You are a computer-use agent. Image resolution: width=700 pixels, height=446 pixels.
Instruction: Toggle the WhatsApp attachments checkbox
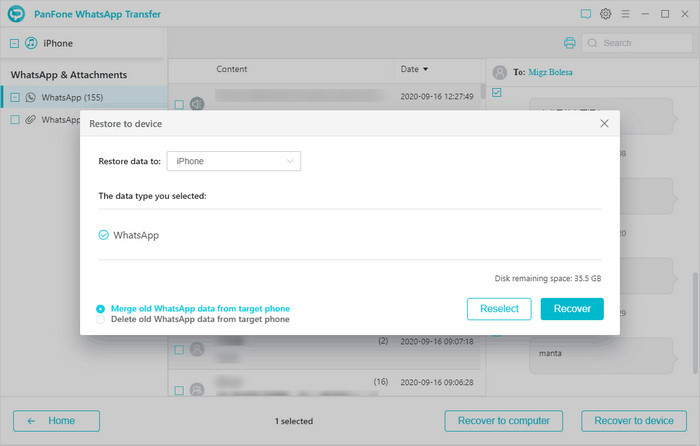tap(15, 120)
